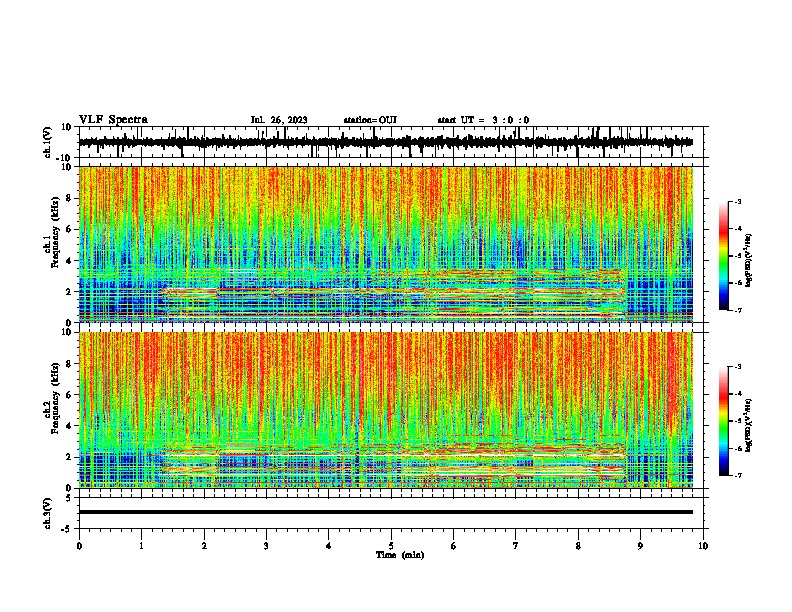792x612 pixels.
Task: Click the ch.2 spectrogram color scale bar
Action: [x=724, y=421]
